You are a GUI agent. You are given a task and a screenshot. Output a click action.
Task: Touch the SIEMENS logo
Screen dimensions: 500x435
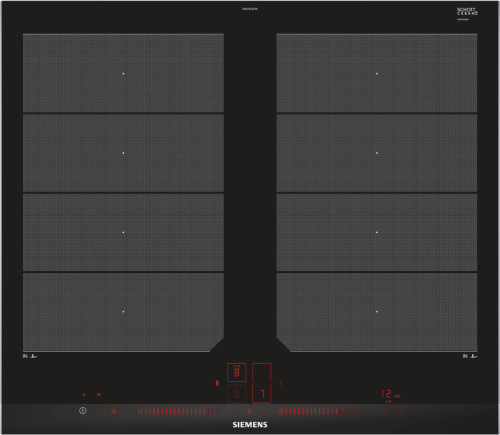[250, 425]
